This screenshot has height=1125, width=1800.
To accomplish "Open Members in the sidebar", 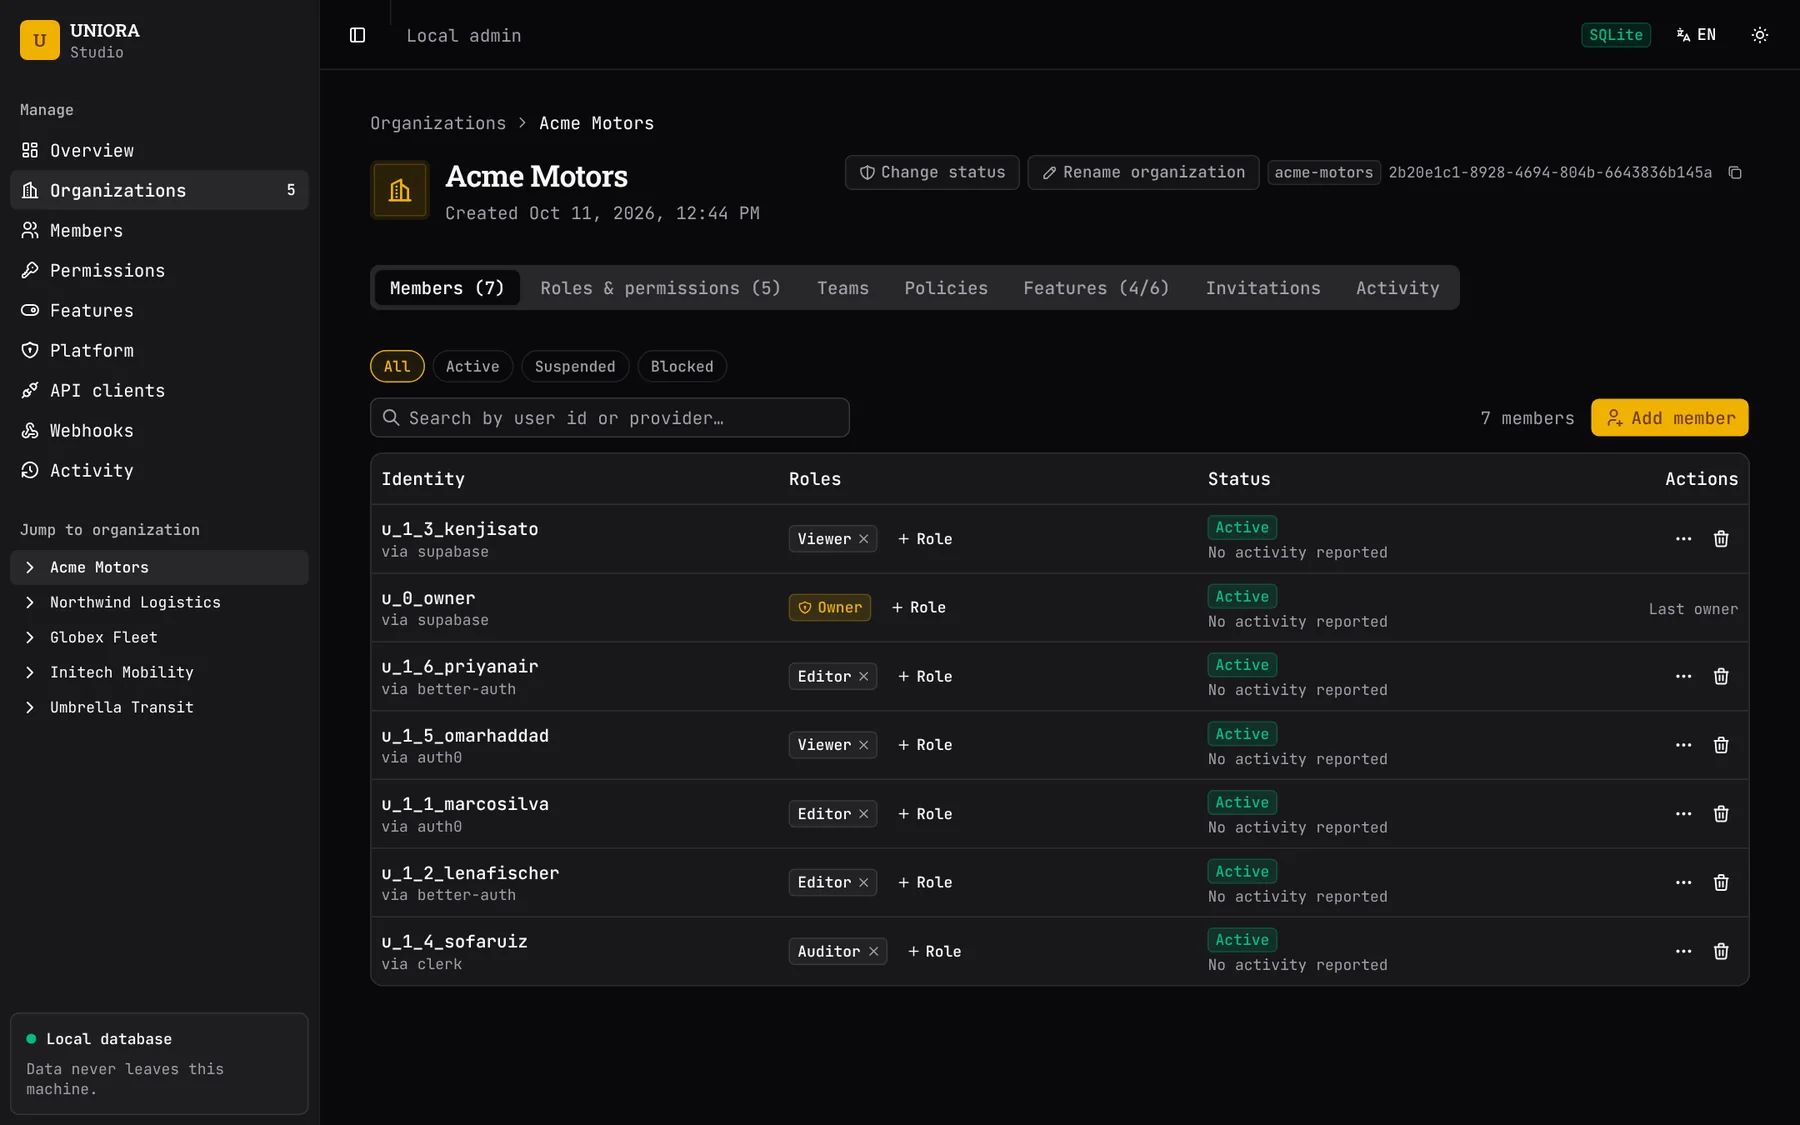I will coord(159,230).
